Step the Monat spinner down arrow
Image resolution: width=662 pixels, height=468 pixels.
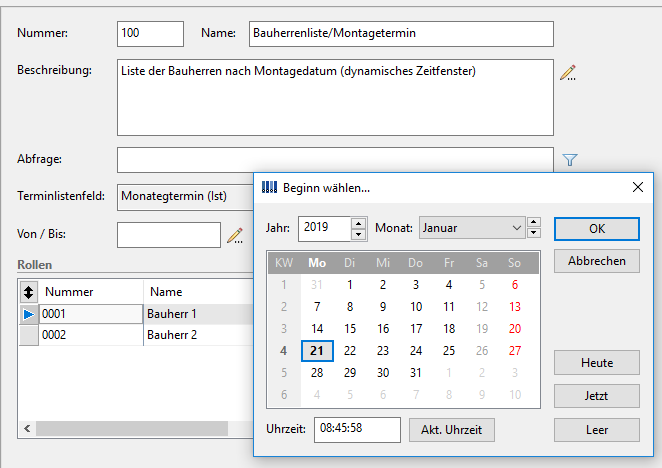coord(534,233)
